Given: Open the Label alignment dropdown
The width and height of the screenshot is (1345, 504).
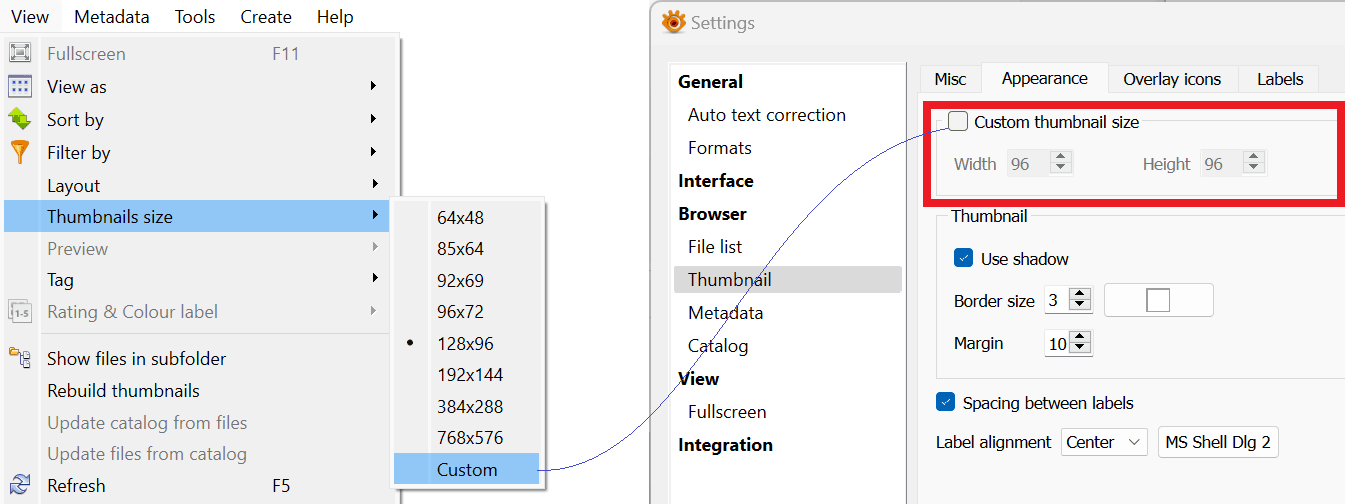Looking at the screenshot, I should (1104, 442).
